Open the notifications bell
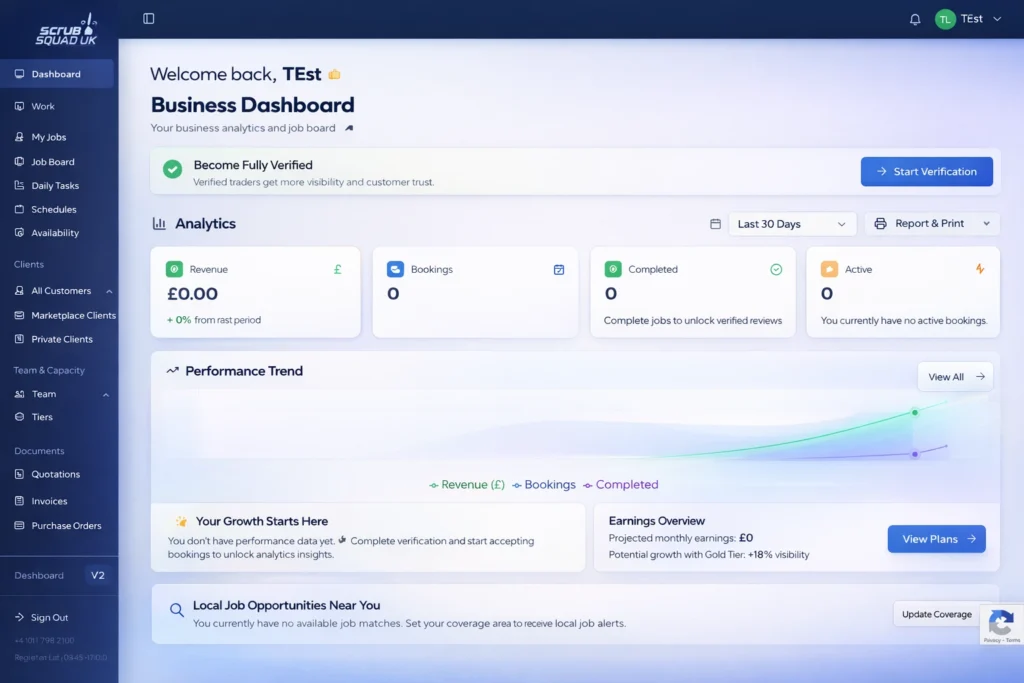Viewport: 1024px width, 683px height. tap(914, 19)
